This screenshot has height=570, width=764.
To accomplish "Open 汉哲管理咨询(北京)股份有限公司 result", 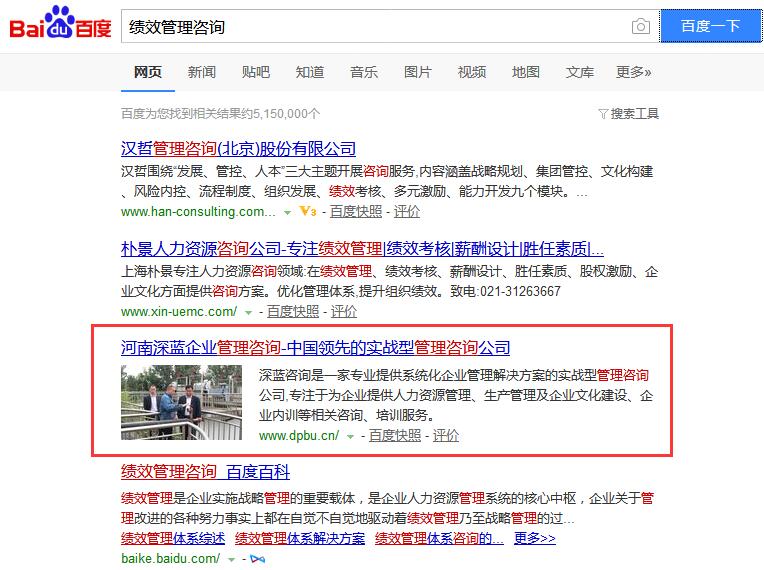I will pos(238,149).
